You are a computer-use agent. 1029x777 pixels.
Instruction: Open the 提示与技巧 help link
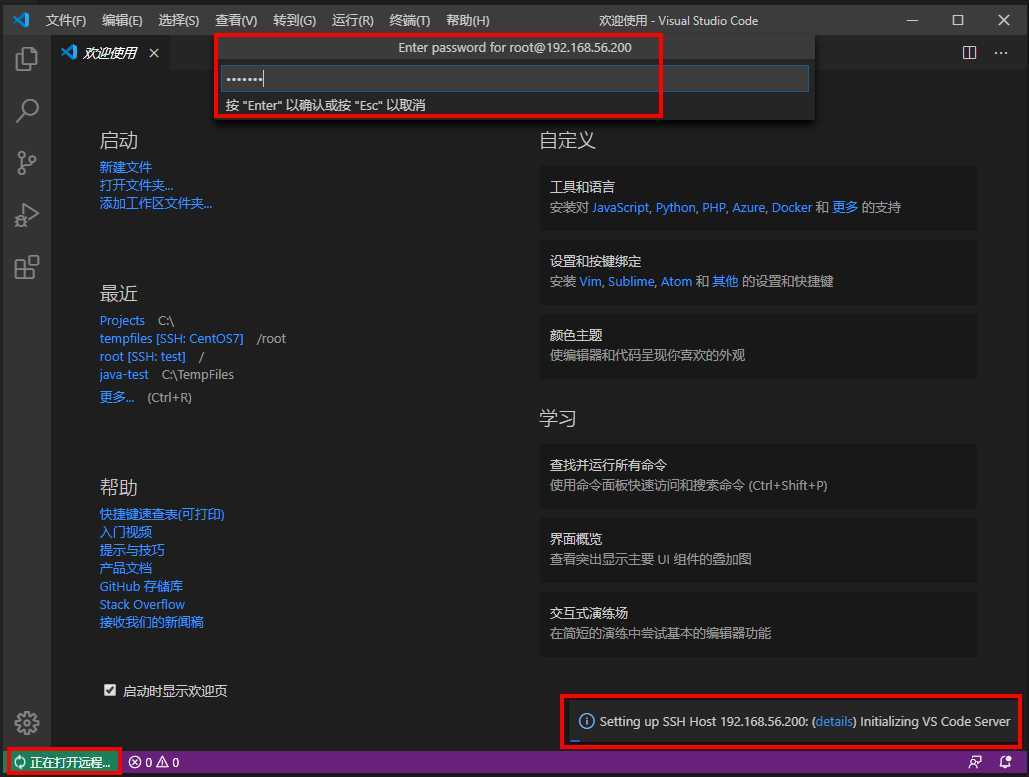pyautogui.click(x=132, y=550)
